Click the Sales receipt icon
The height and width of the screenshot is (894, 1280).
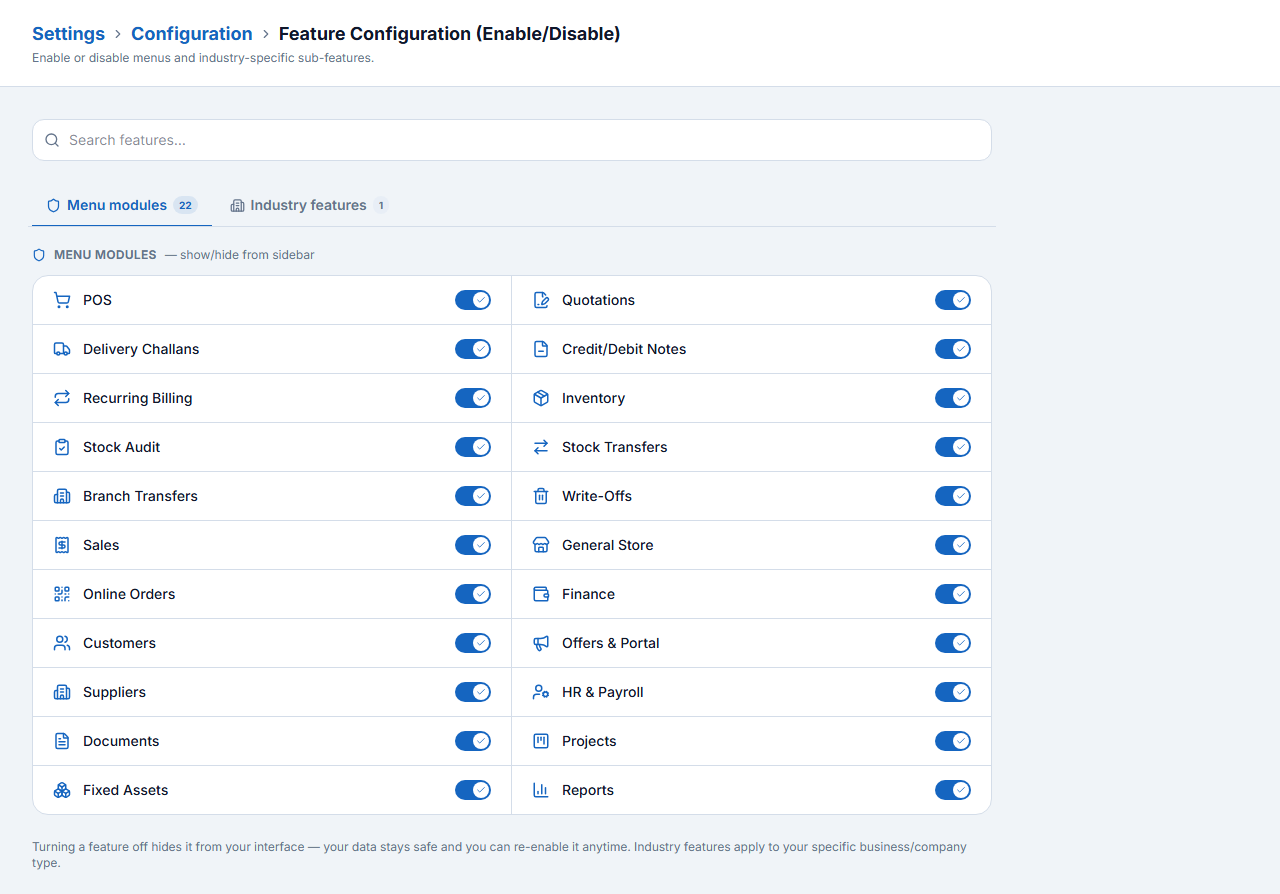tap(62, 545)
